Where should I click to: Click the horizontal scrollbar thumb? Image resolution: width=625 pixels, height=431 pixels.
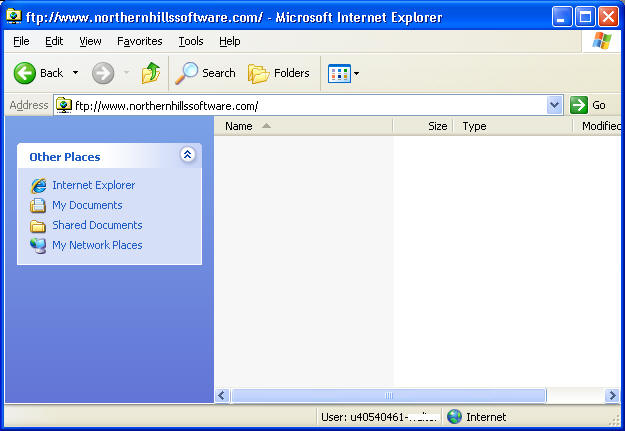(388, 396)
